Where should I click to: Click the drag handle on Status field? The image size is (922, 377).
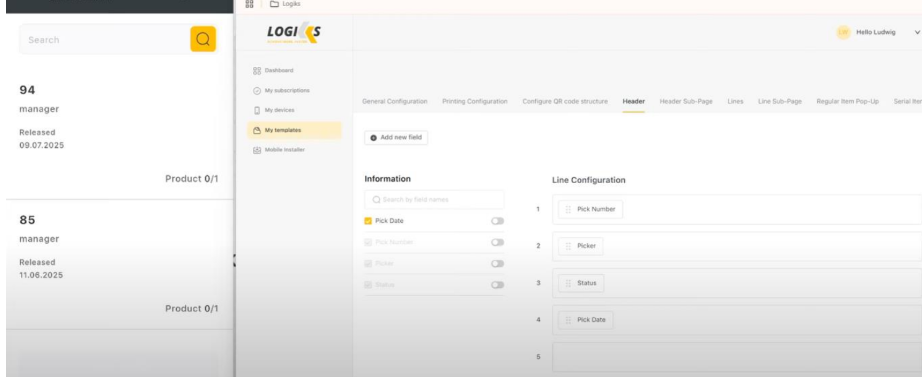pos(568,283)
